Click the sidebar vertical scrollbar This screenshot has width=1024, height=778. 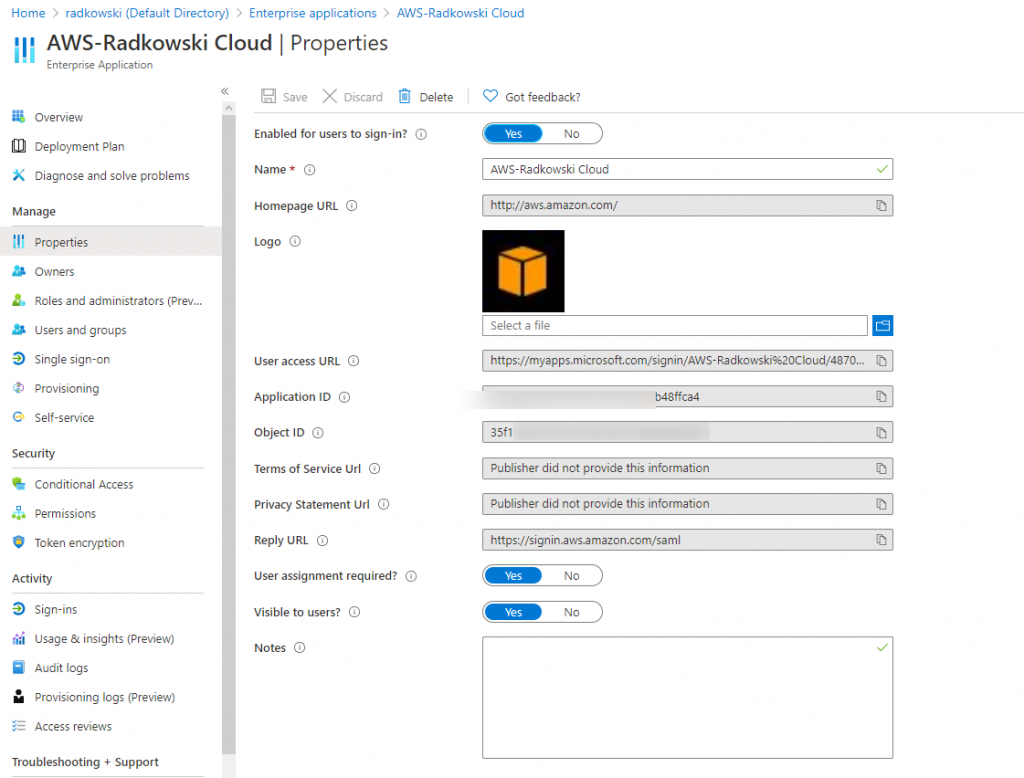pyautogui.click(x=229, y=434)
